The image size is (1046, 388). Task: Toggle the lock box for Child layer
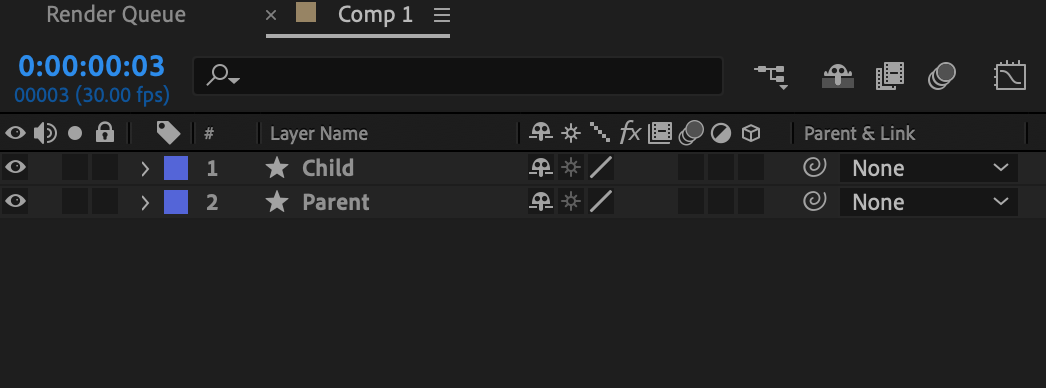click(105, 168)
